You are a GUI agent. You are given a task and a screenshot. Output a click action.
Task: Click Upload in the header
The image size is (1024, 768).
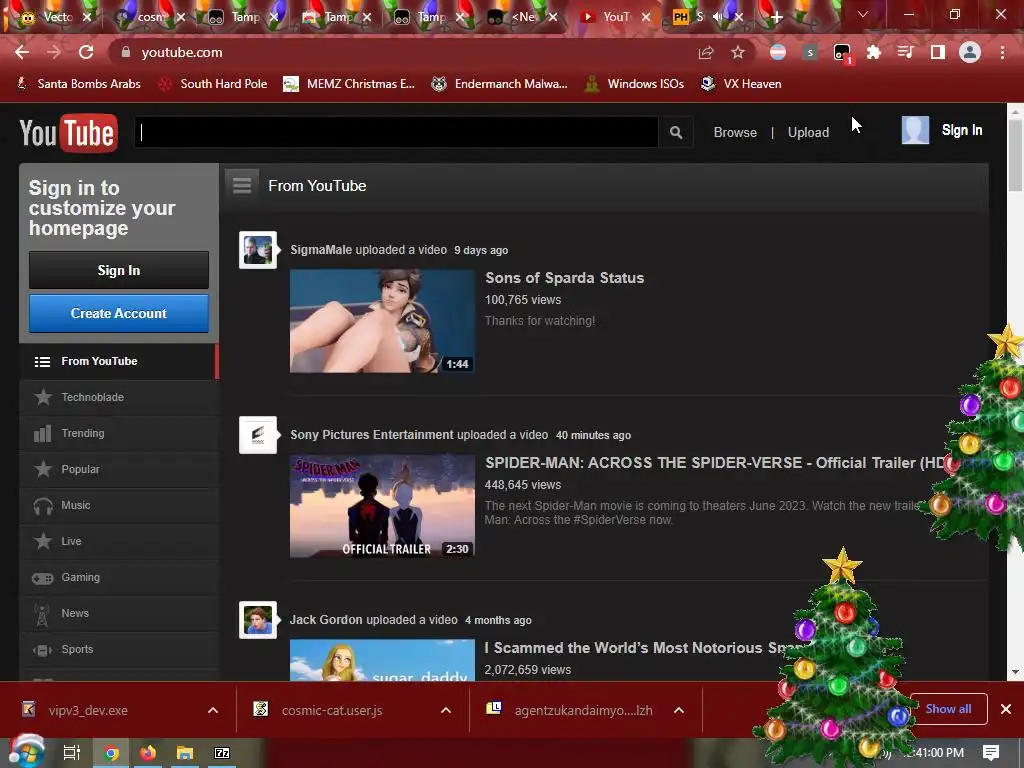point(808,133)
